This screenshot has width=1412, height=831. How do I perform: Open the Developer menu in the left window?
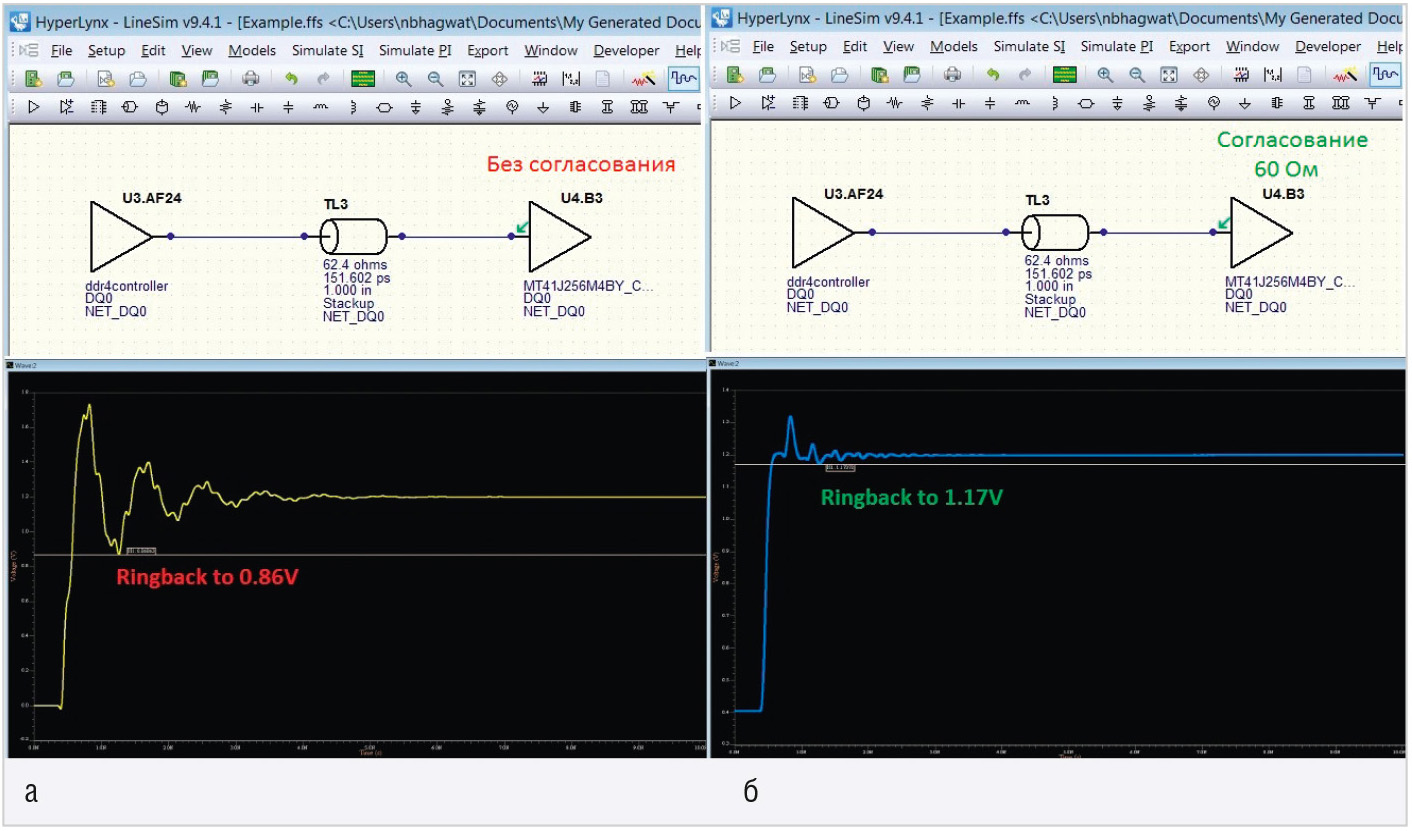tap(627, 50)
